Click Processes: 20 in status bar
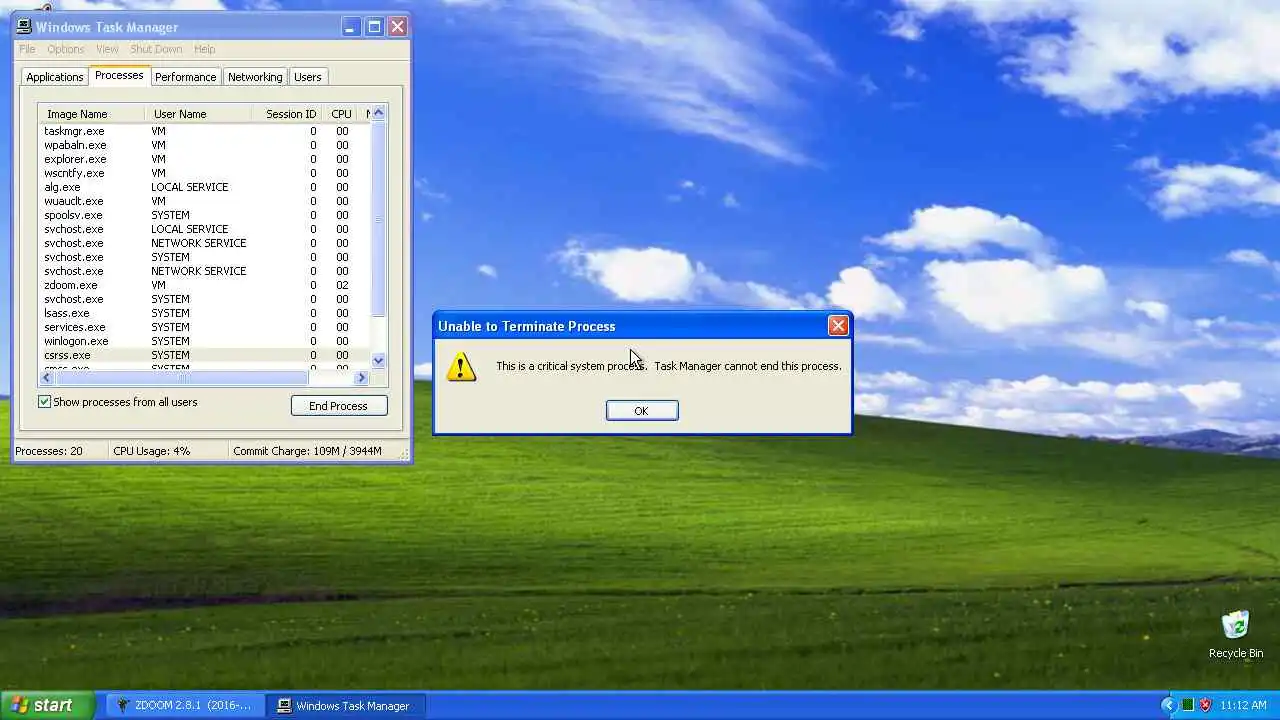Screen dimensions: 1280x720 point(49,451)
